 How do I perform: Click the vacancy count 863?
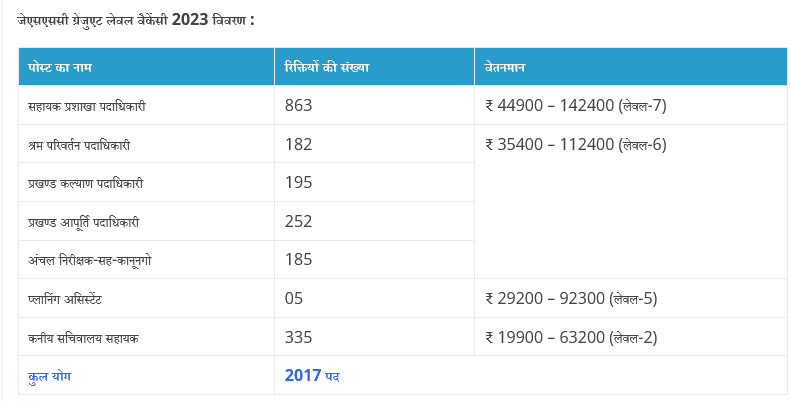[x=299, y=105]
